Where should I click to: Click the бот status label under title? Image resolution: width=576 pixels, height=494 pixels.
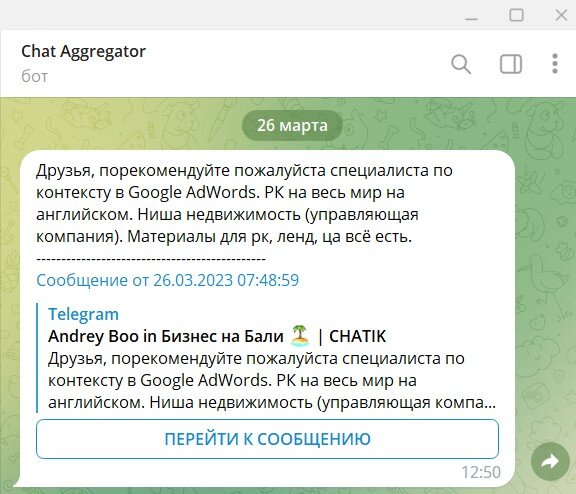click(35, 76)
